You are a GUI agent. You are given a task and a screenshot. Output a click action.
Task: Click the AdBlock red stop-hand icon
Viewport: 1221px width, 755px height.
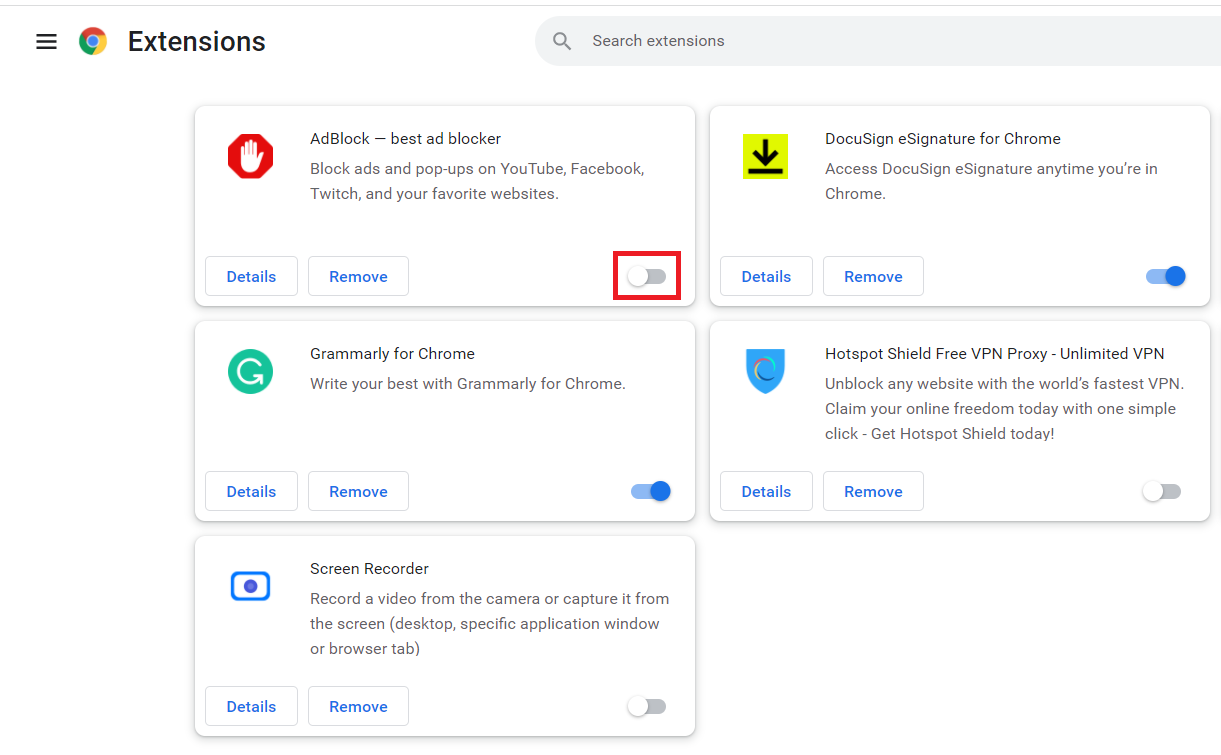[250, 157]
